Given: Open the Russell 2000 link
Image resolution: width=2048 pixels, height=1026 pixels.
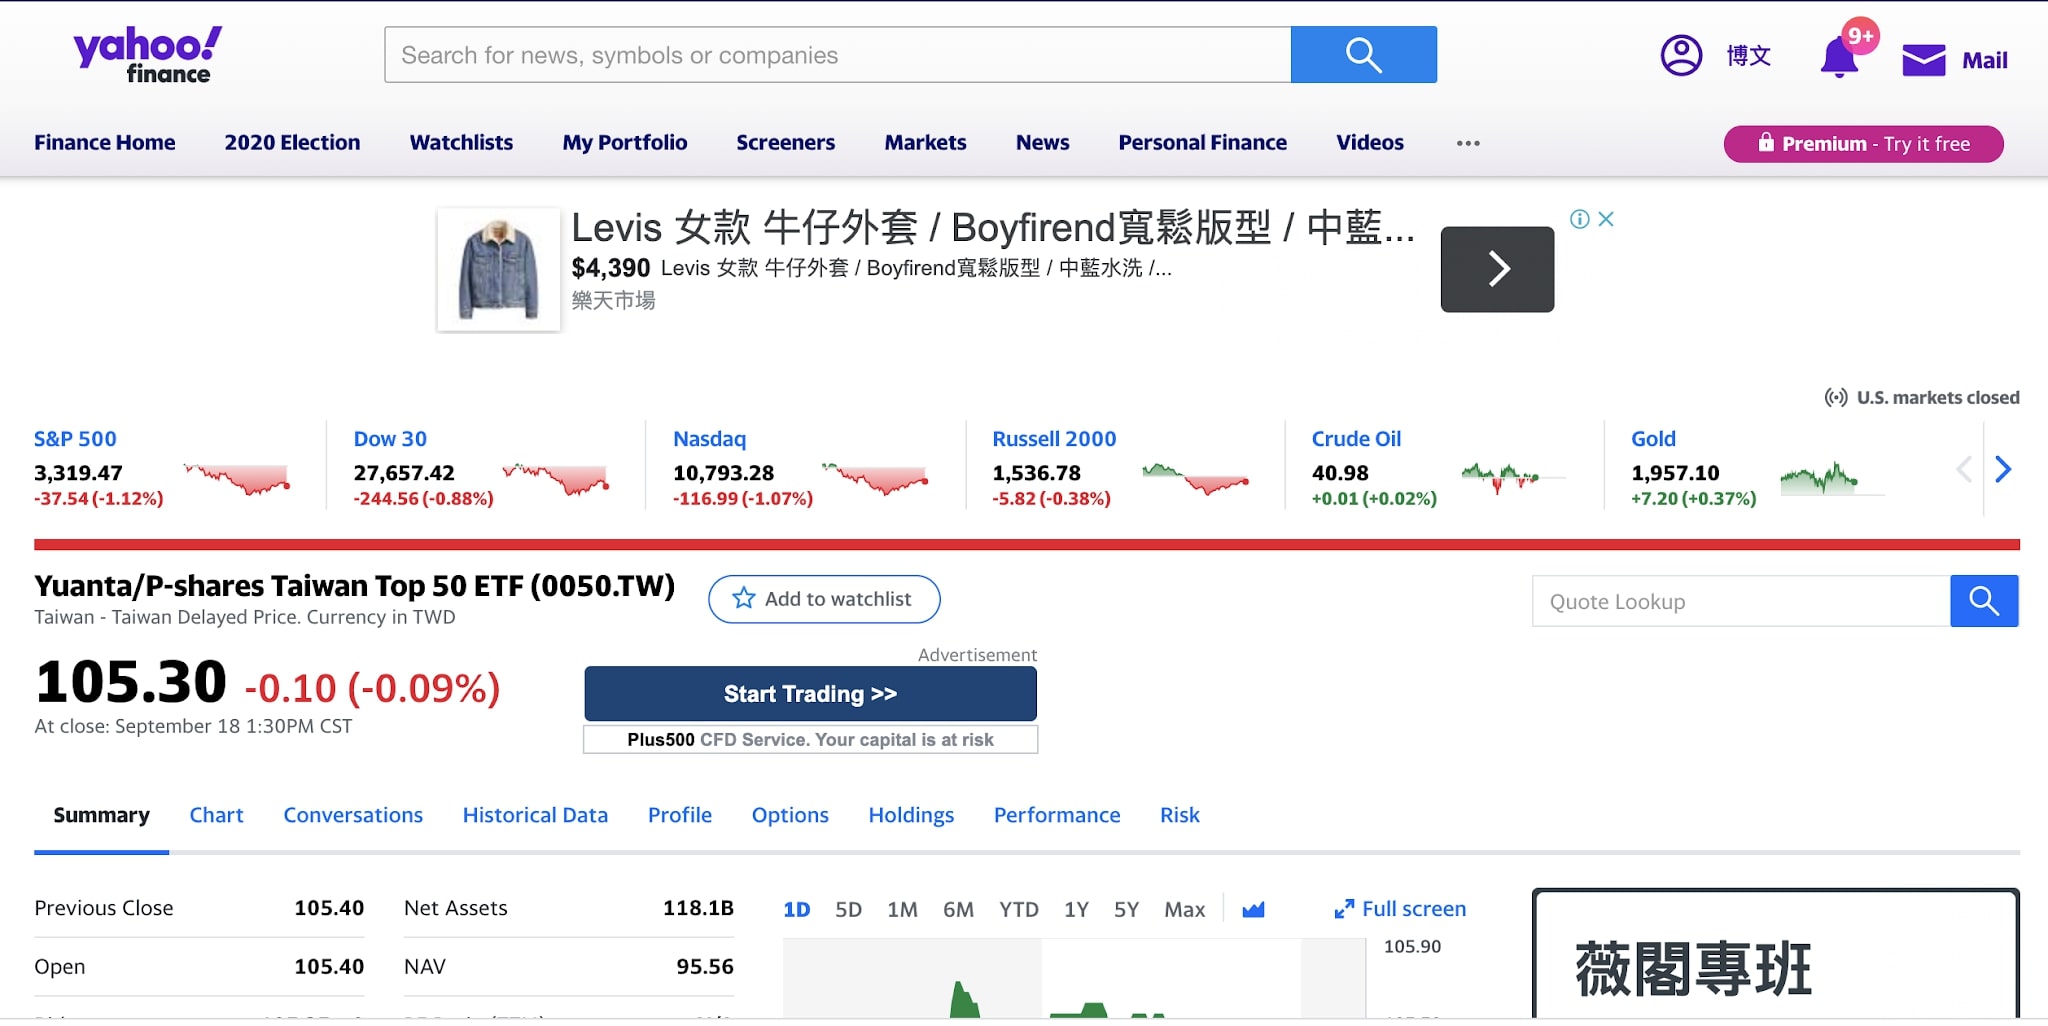Looking at the screenshot, I should tap(1054, 439).
